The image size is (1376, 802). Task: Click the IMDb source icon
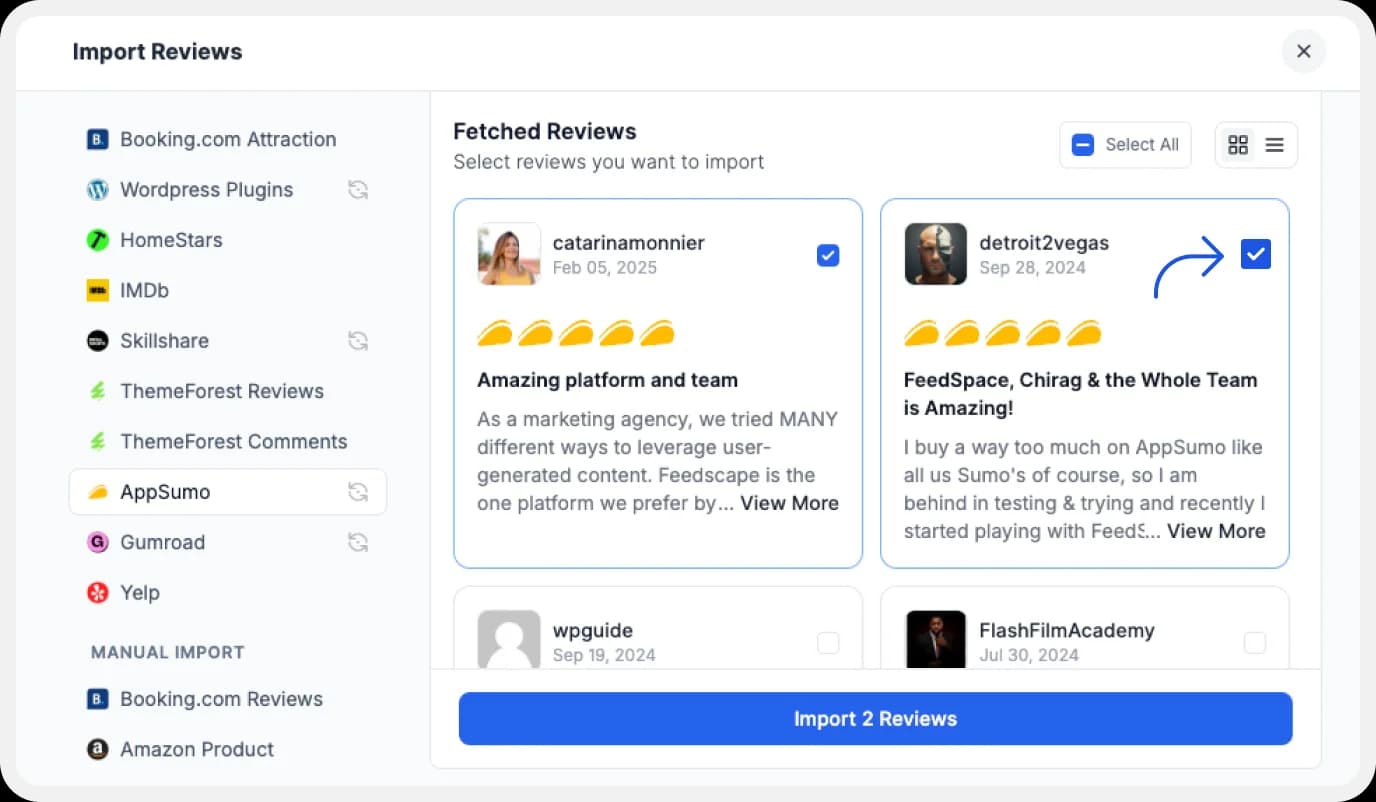click(x=98, y=290)
